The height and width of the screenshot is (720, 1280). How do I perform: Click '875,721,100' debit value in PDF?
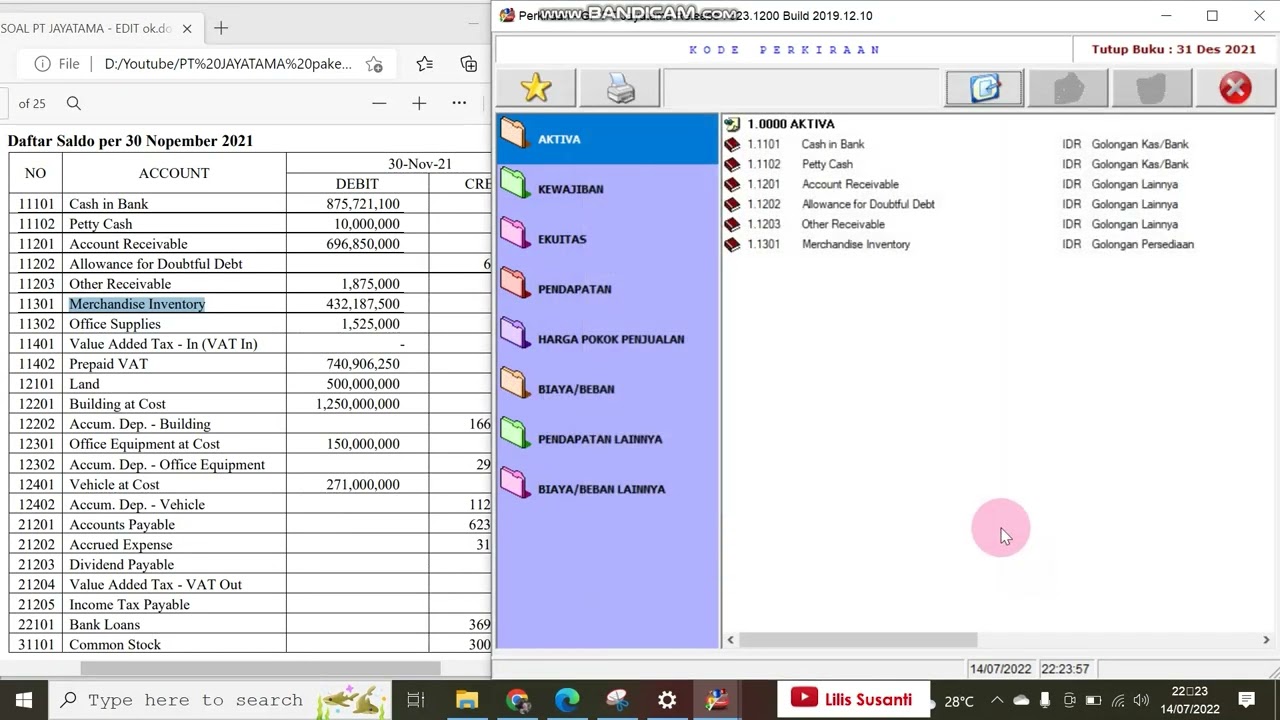pos(362,204)
